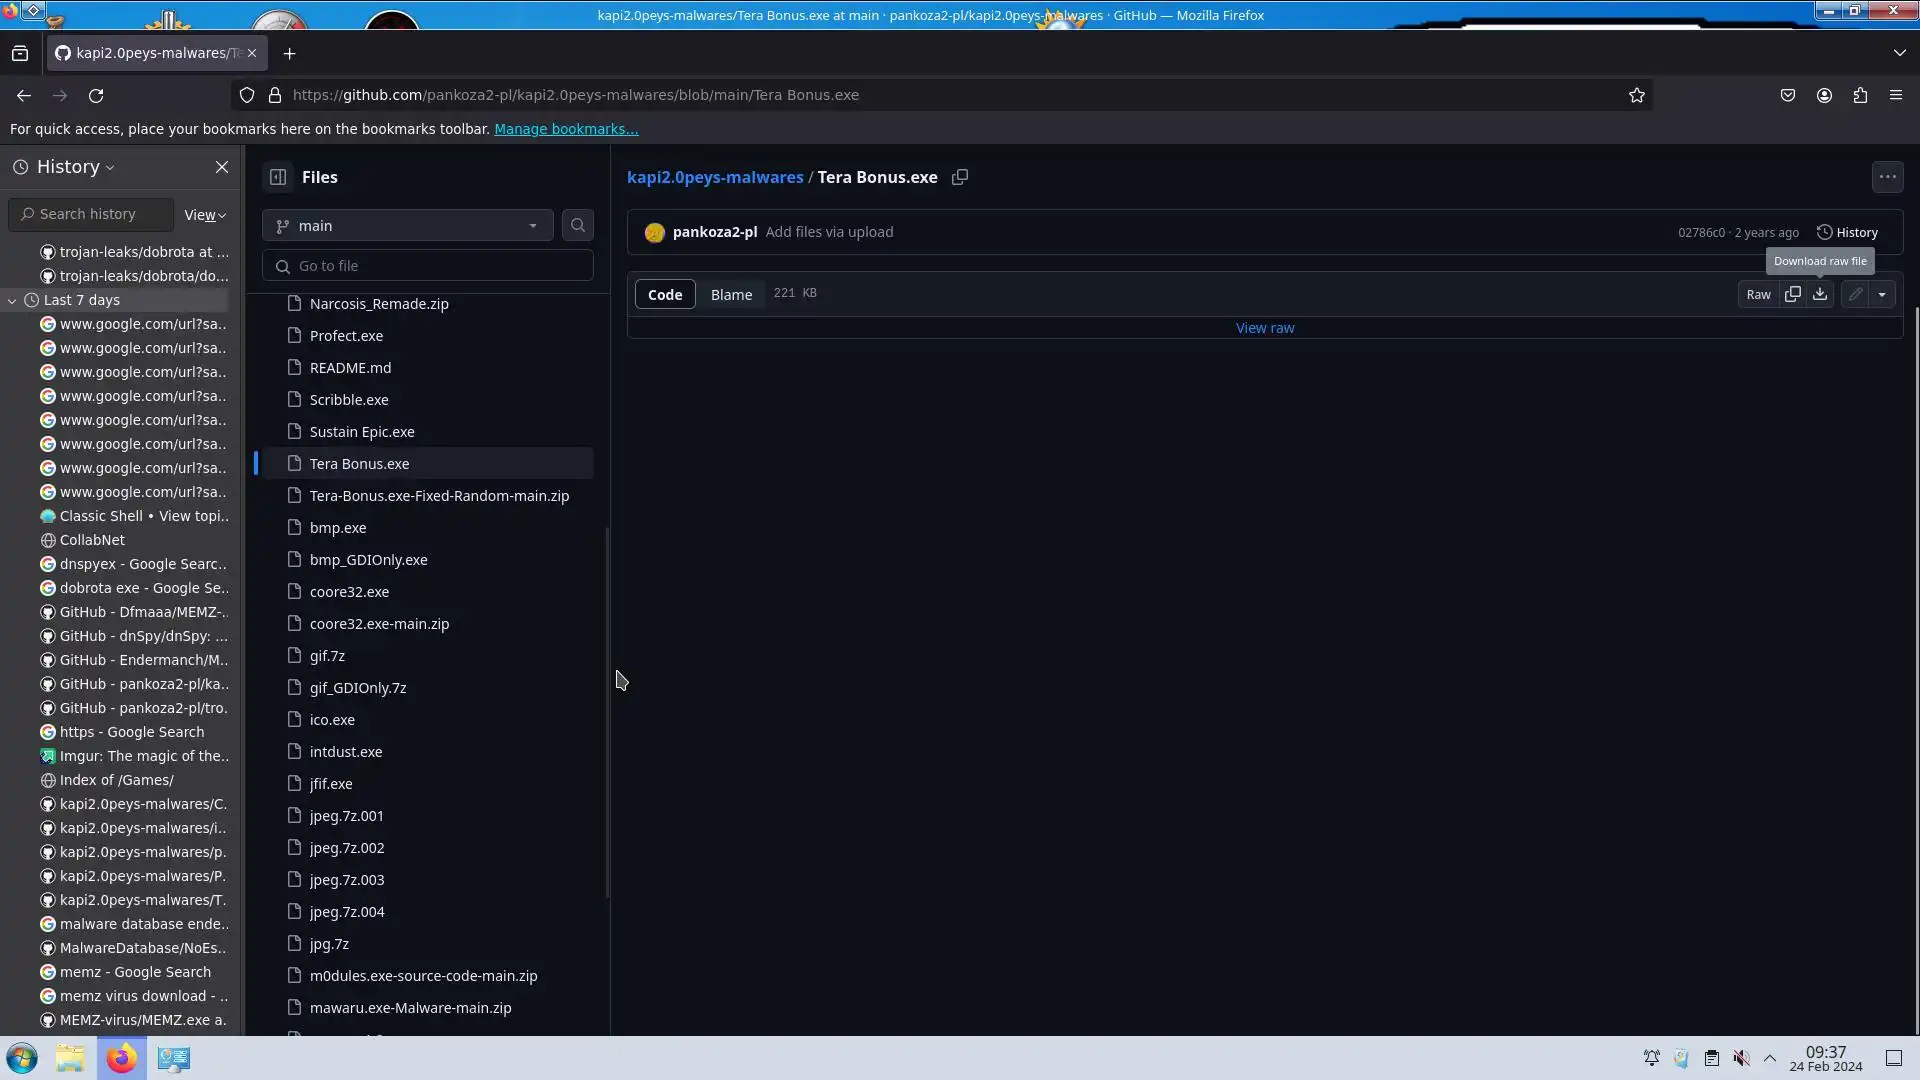Open the three-dot more options menu
The image size is (1920, 1080).
point(1887,177)
